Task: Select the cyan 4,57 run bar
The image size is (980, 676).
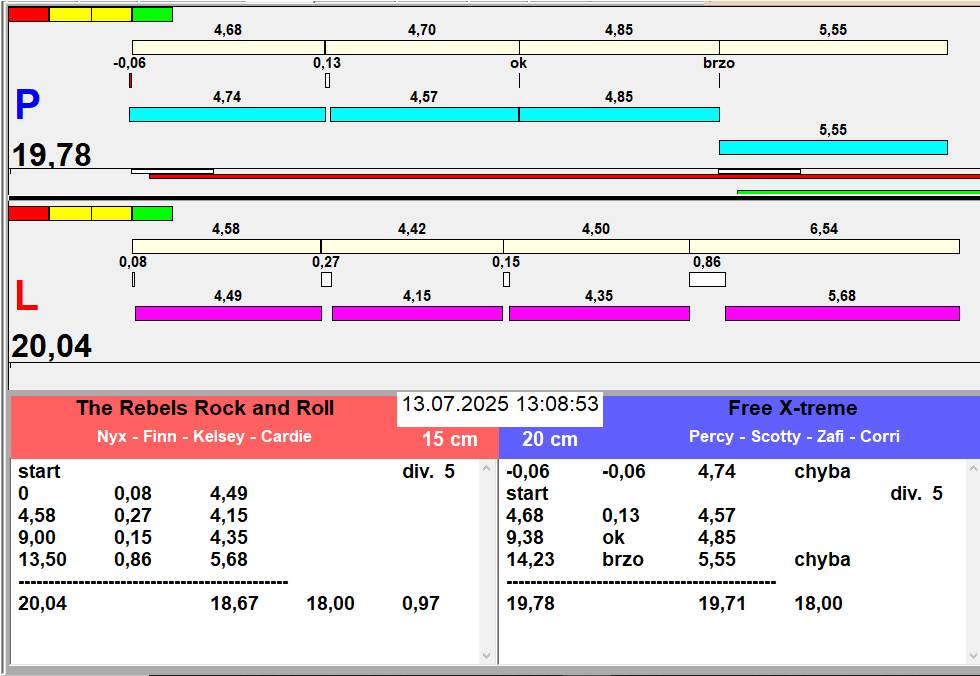Action: pos(424,114)
